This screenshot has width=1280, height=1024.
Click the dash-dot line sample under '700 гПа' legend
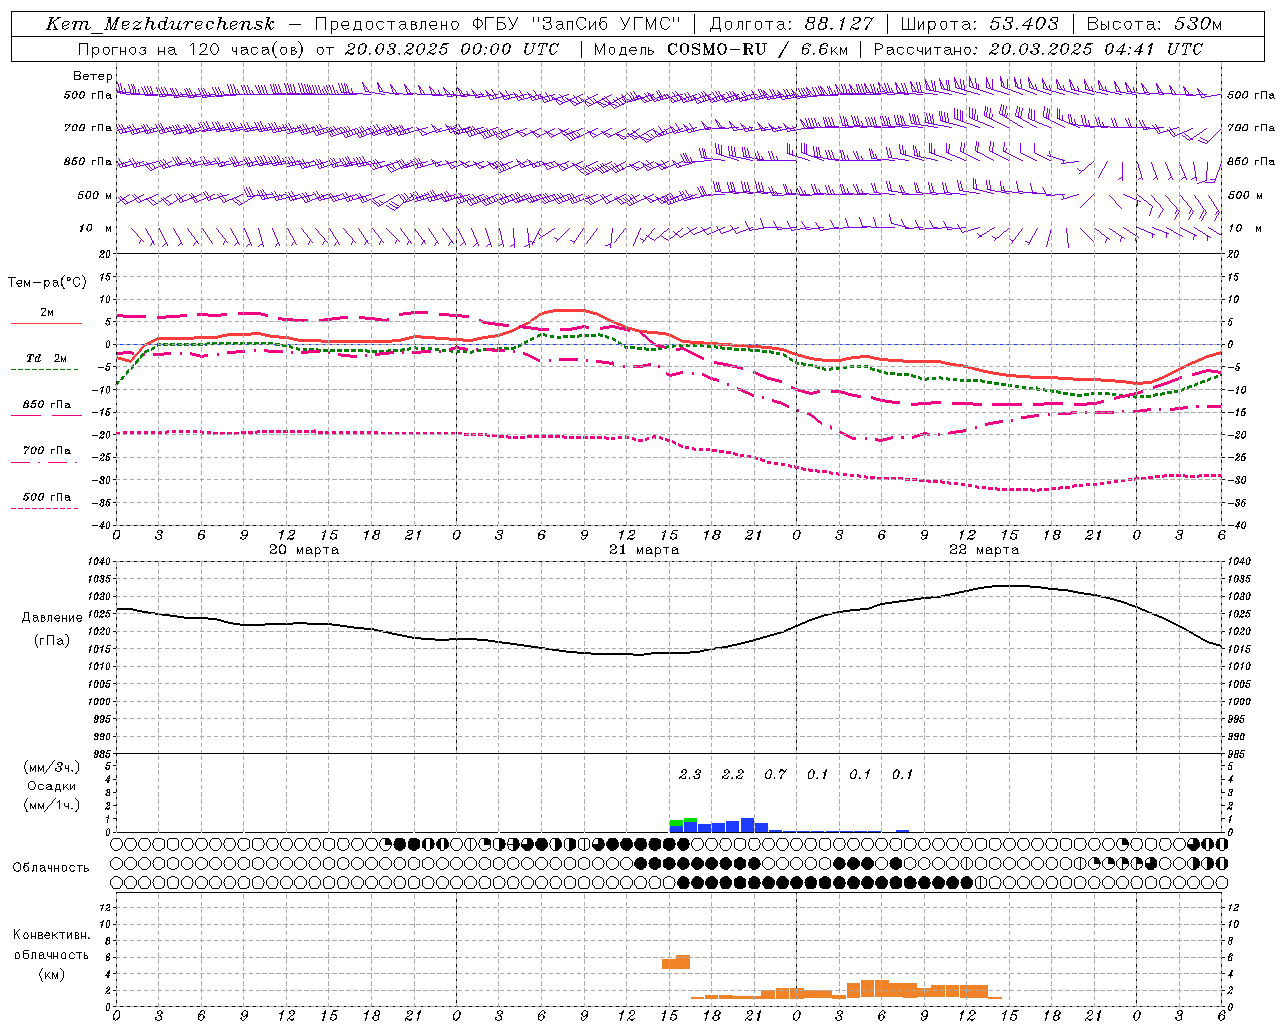click(45, 462)
